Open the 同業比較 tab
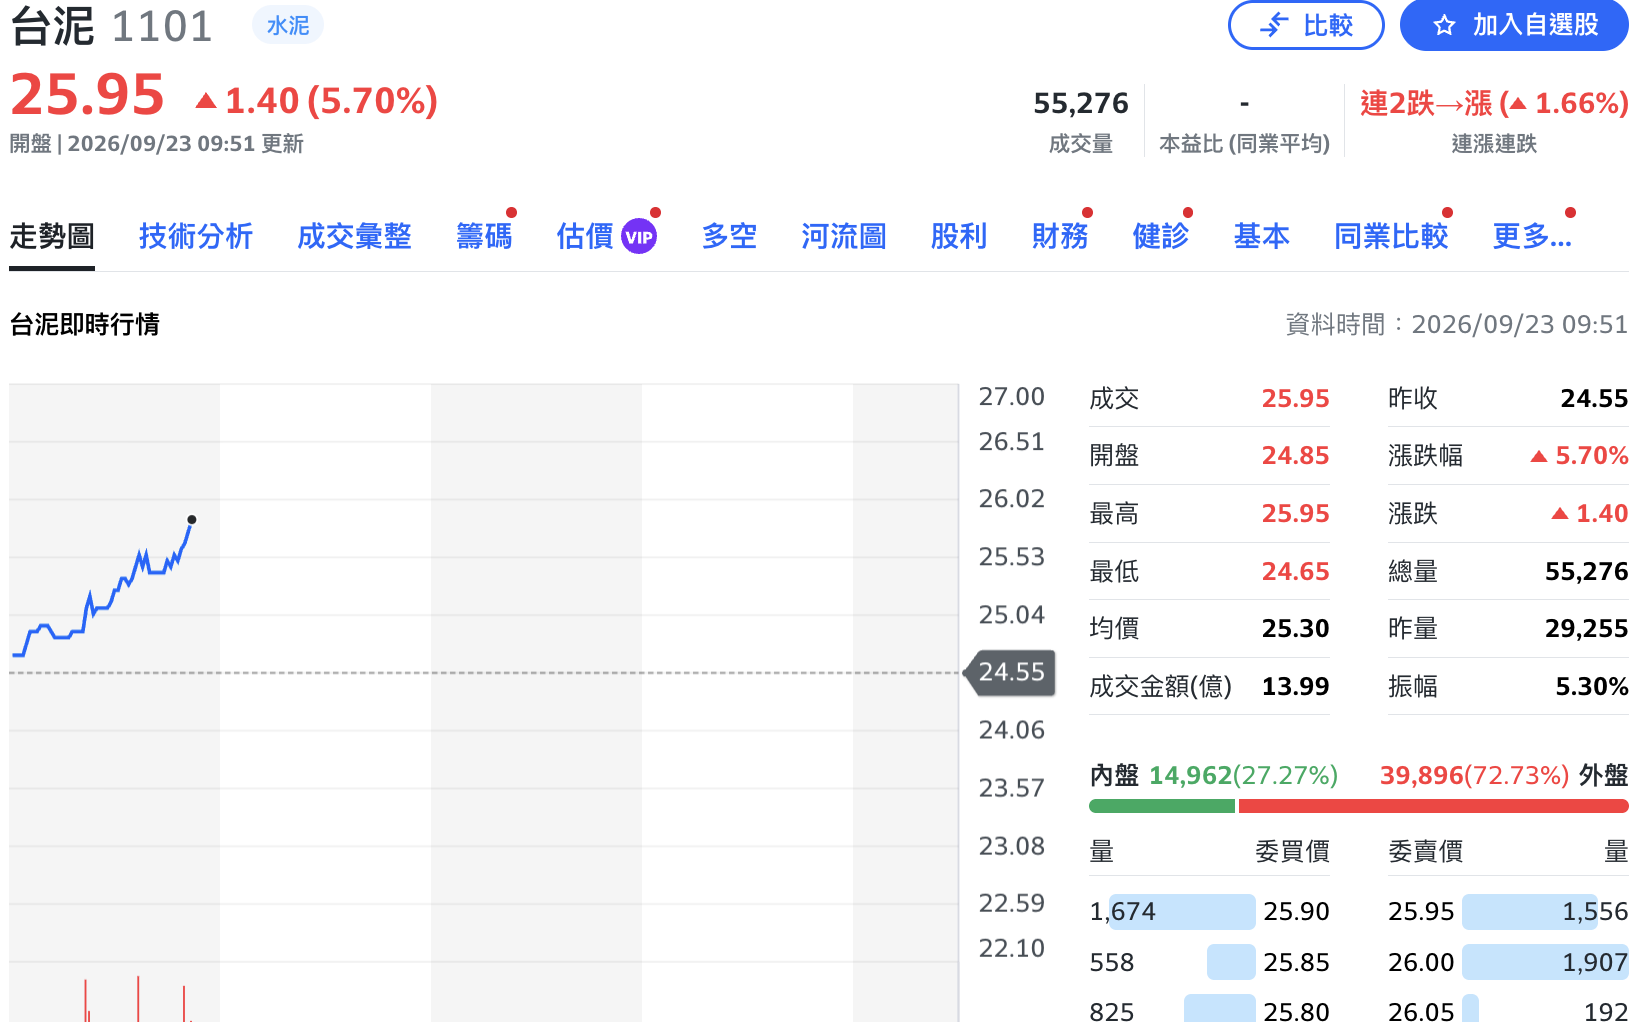The height and width of the screenshot is (1022, 1640). (x=1391, y=237)
